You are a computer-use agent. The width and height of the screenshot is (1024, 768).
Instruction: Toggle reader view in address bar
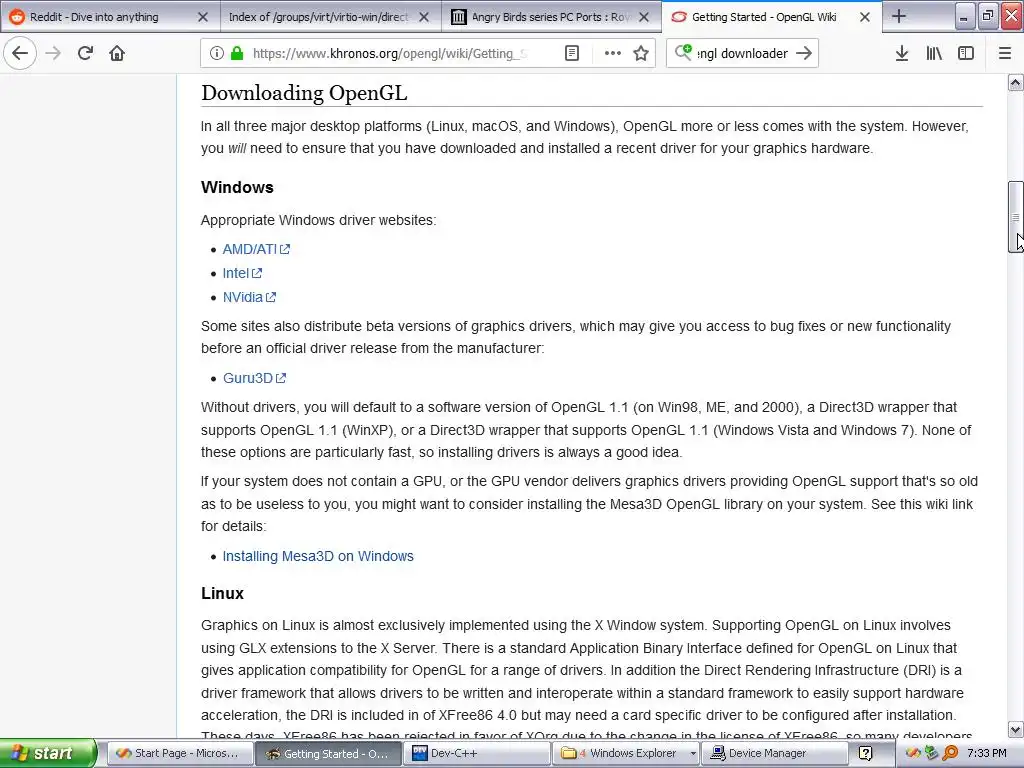click(x=571, y=53)
